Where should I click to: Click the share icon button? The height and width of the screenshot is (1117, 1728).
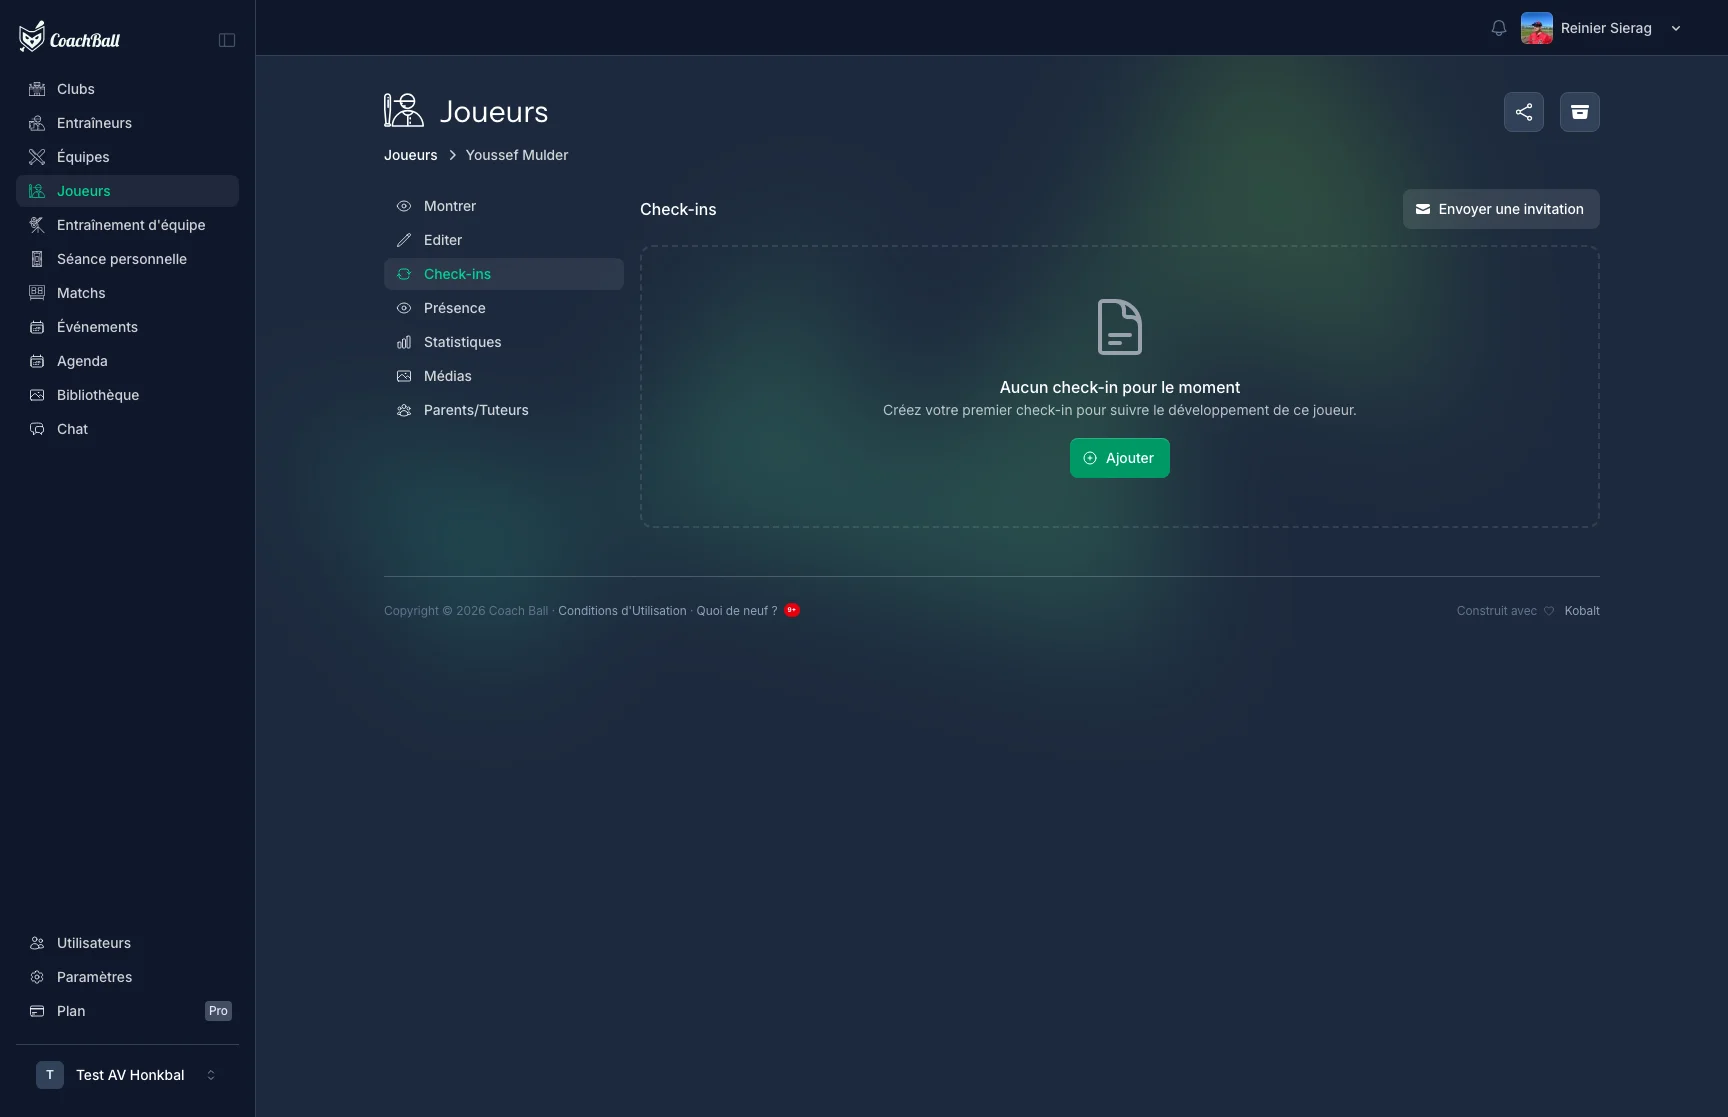[1524, 112]
